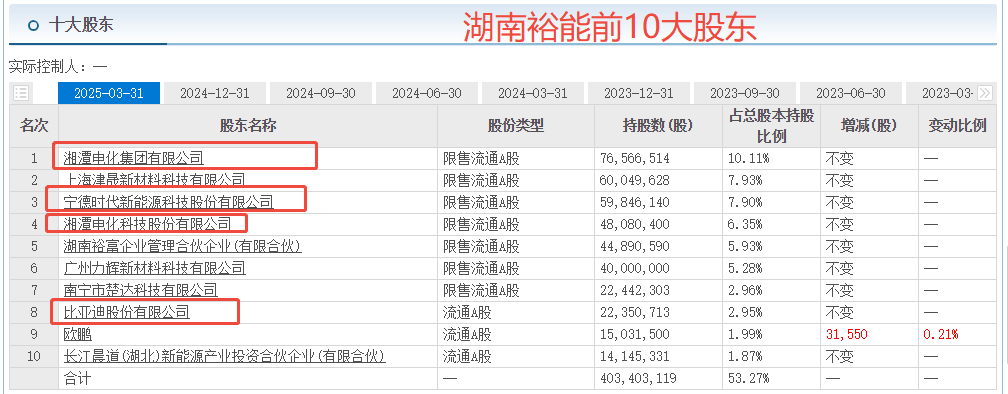Click 限售流通A股 in 湘潭电化集团 row
This screenshot has height=394, width=1008.
481,158
